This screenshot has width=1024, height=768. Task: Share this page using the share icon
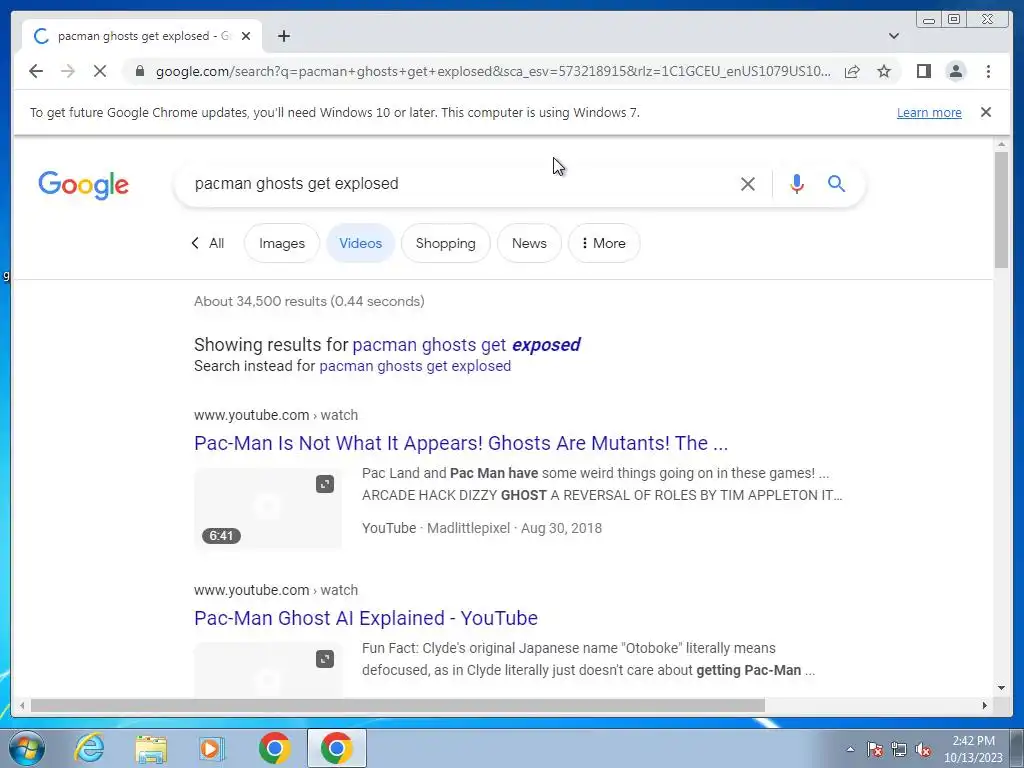coord(852,71)
